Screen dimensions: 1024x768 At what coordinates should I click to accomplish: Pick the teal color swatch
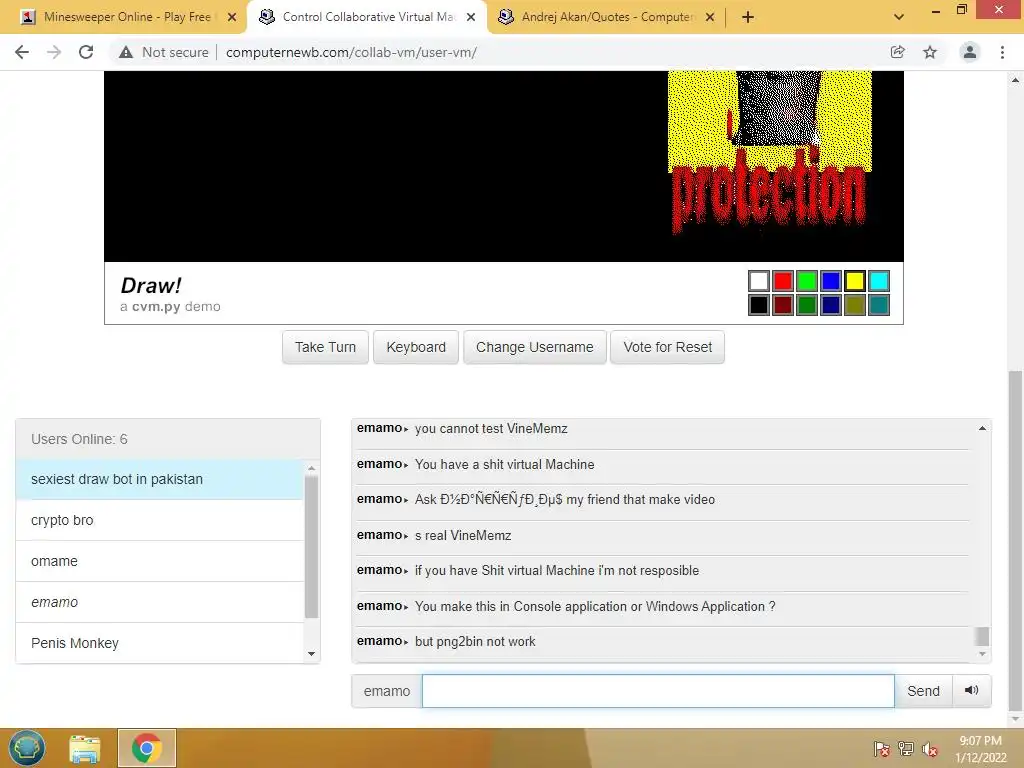pyautogui.click(x=879, y=305)
